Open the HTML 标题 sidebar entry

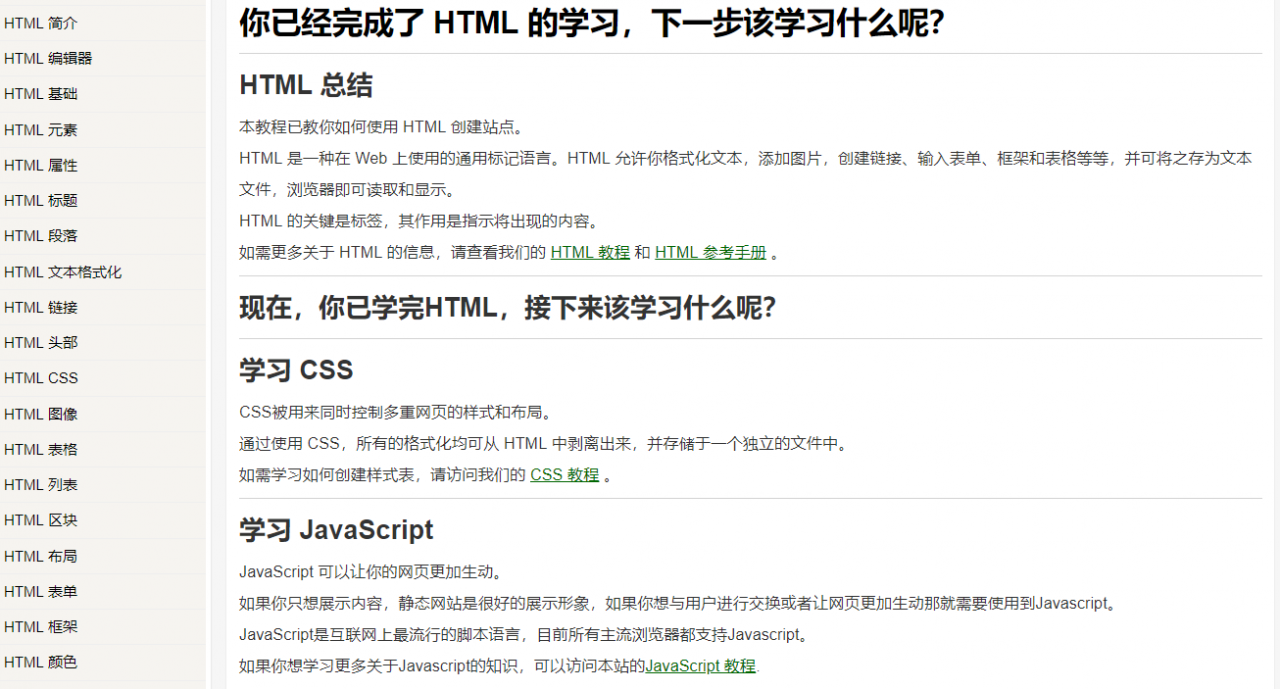[40, 200]
